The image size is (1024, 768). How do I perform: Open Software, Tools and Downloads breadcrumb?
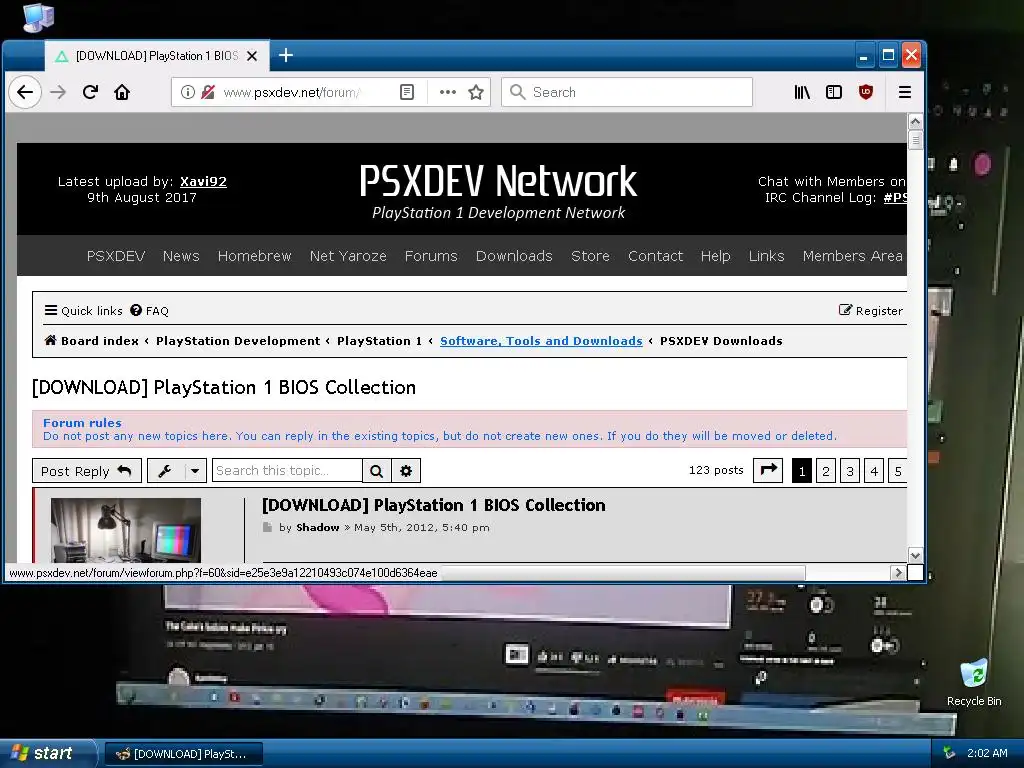pos(541,341)
